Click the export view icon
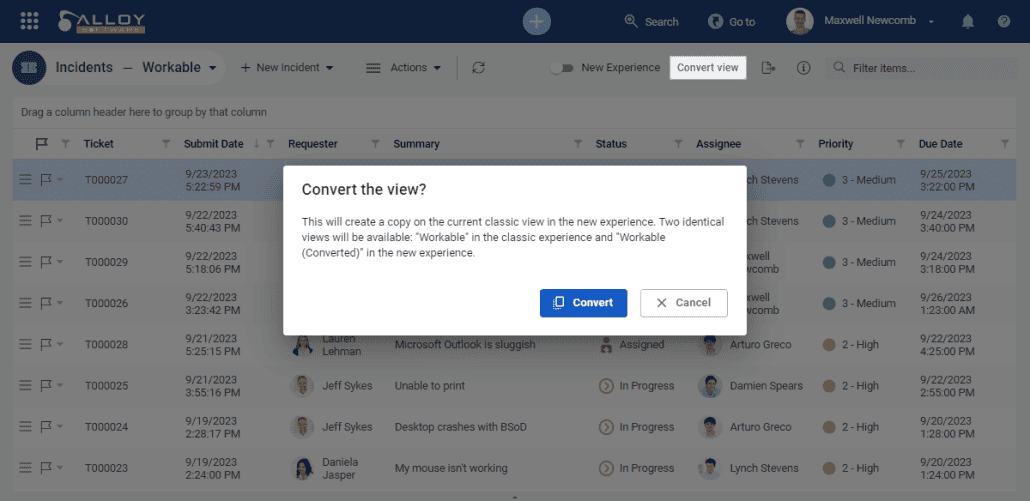 [x=768, y=68]
